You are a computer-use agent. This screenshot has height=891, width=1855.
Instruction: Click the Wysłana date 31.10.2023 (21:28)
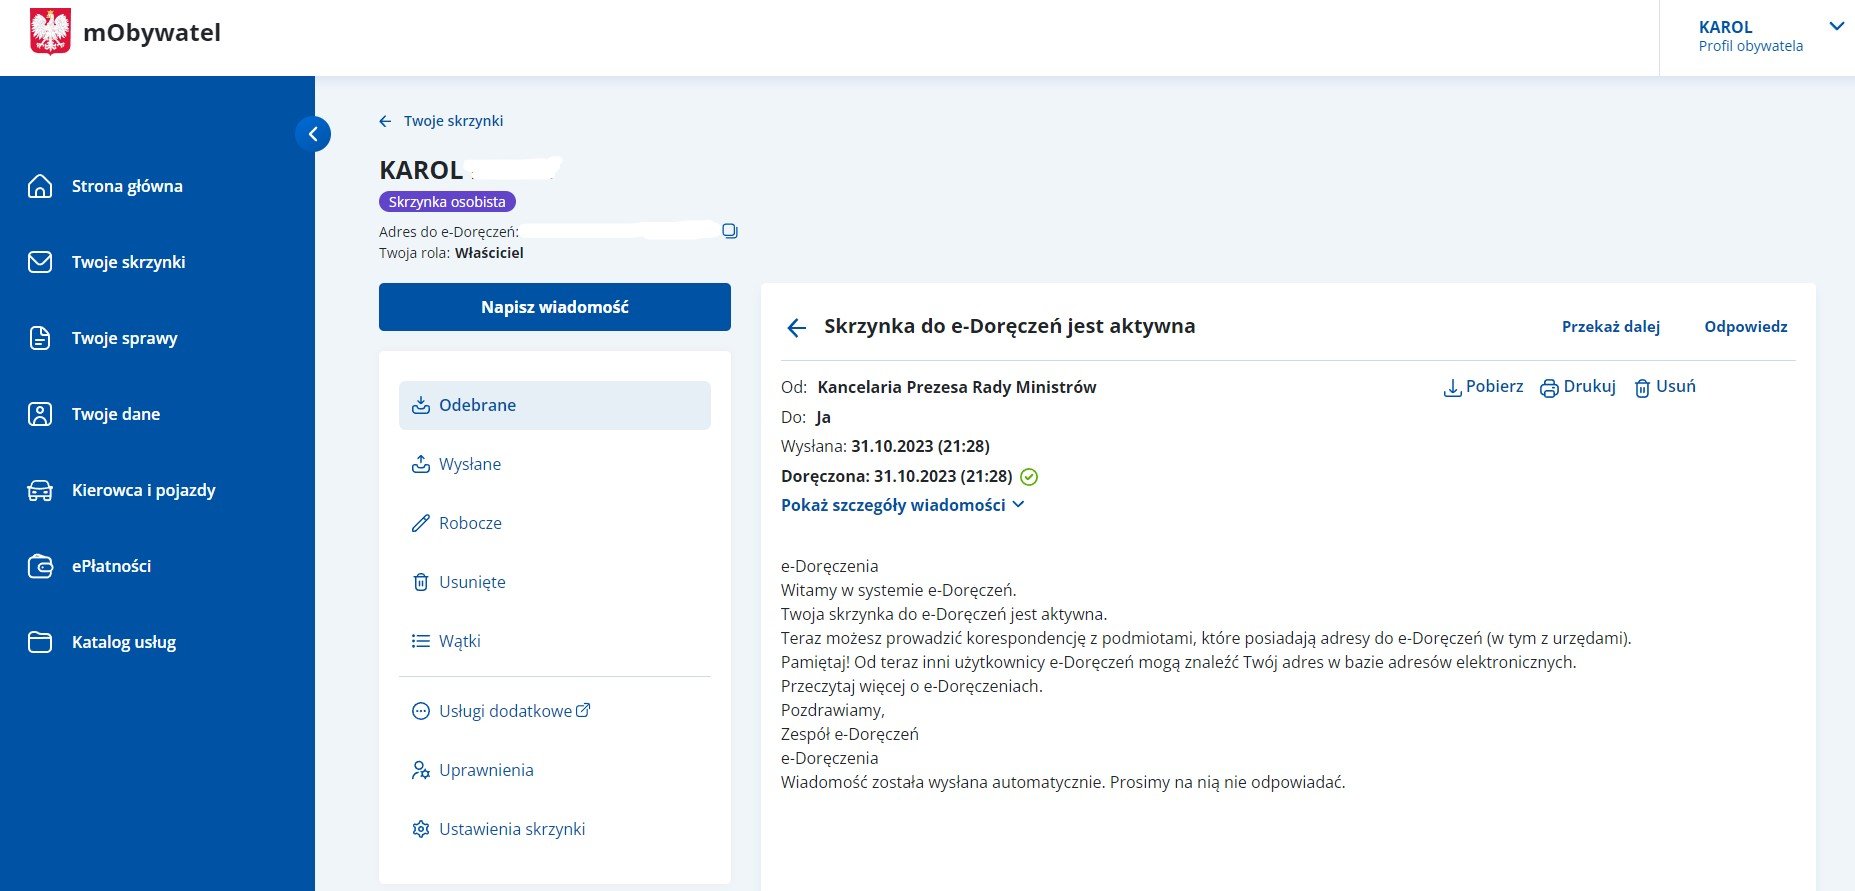pyautogui.click(x=920, y=446)
